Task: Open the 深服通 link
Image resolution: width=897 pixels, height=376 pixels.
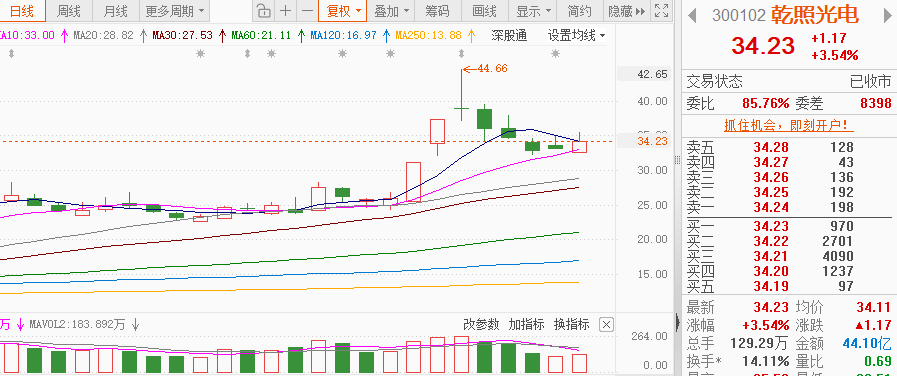Action: click(509, 35)
